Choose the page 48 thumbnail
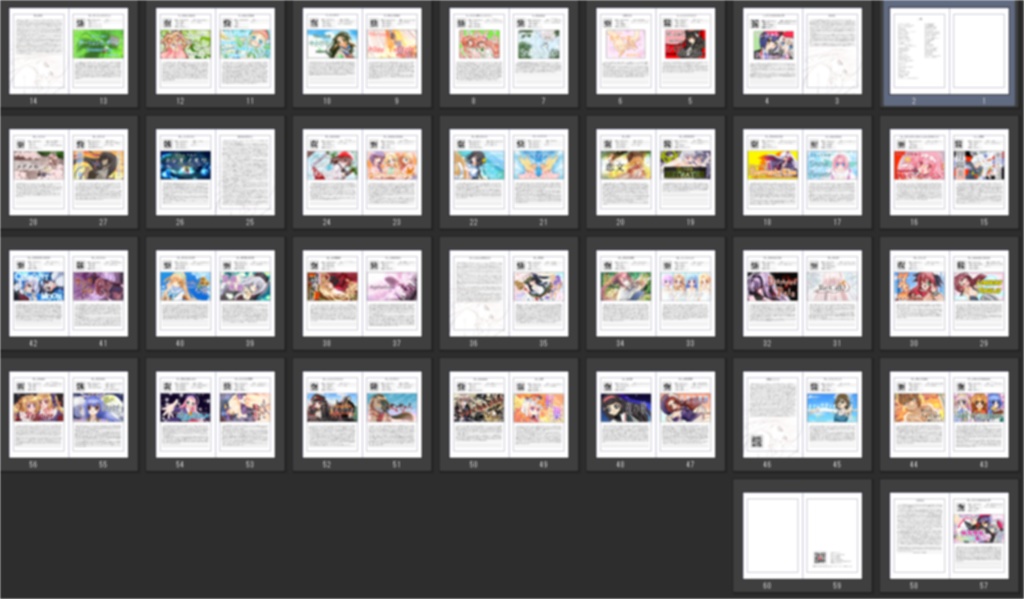This screenshot has width=1024, height=599. coord(626,414)
